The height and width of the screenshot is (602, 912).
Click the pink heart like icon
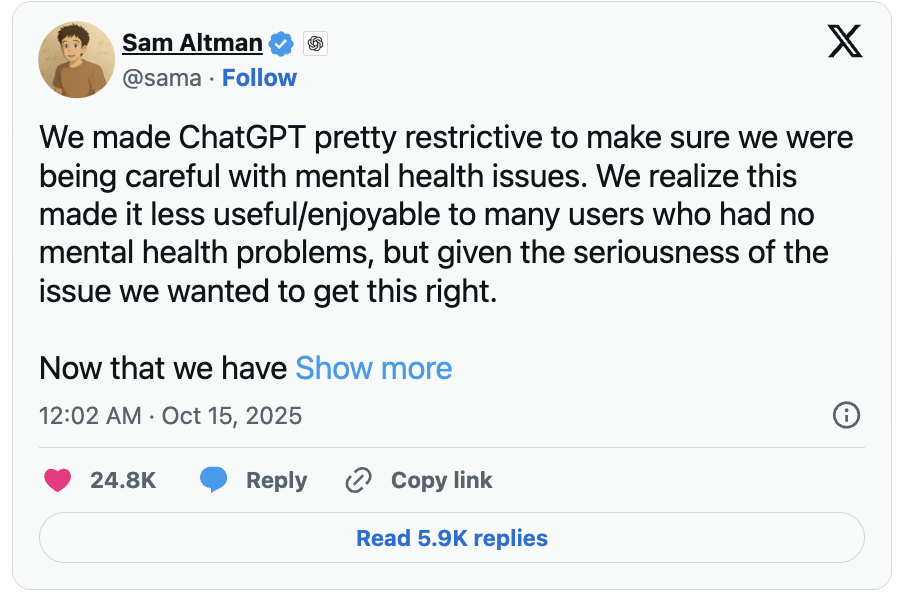pyautogui.click(x=58, y=480)
